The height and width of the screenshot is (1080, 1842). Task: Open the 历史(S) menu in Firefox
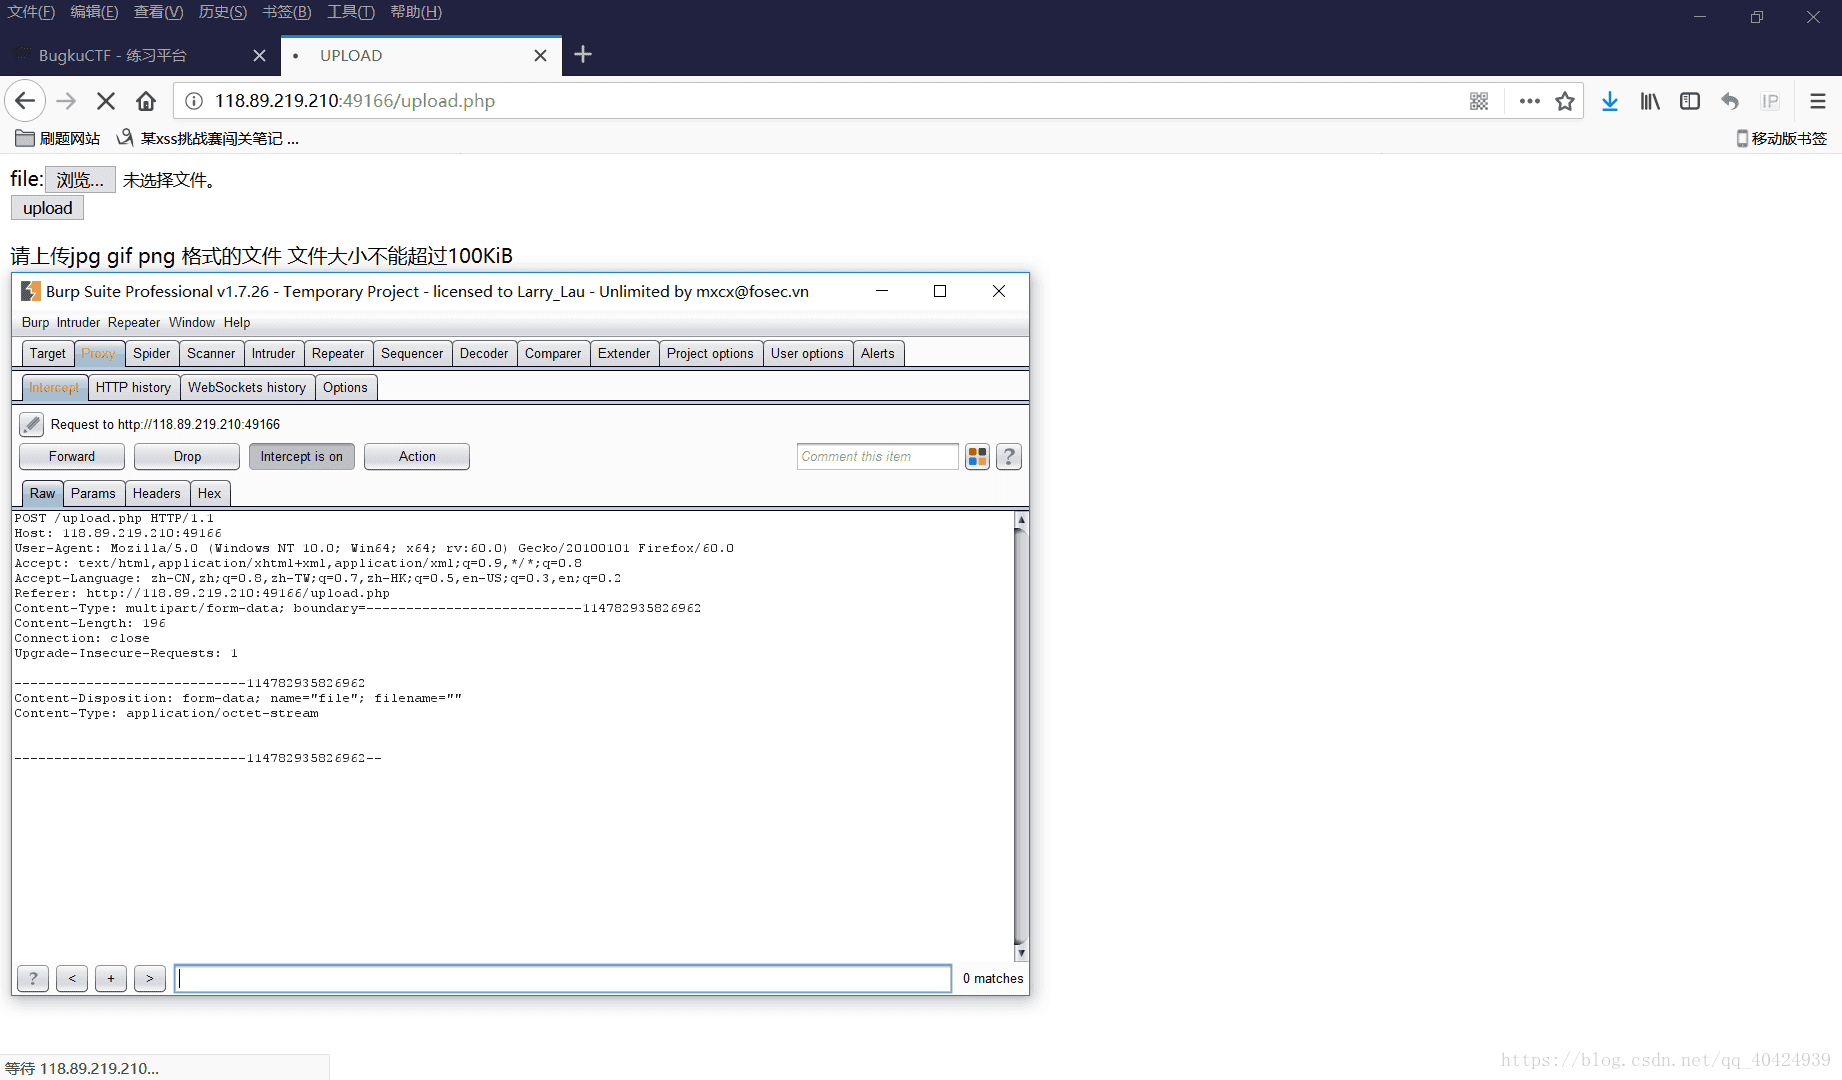point(222,12)
